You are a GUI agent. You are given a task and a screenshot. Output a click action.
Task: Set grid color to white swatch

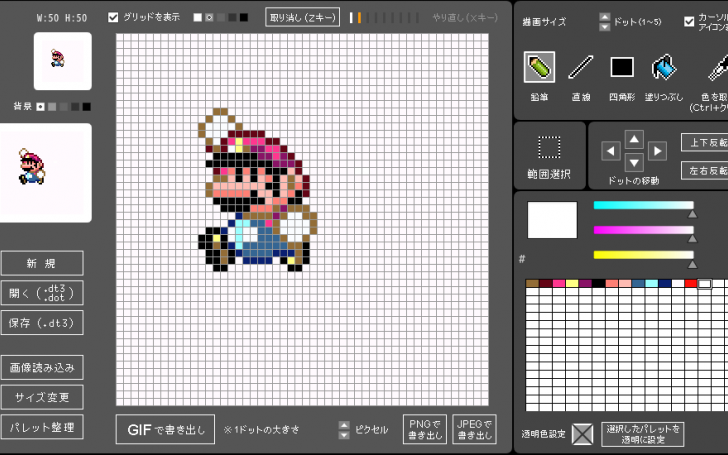pyautogui.click(x=197, y=18)
